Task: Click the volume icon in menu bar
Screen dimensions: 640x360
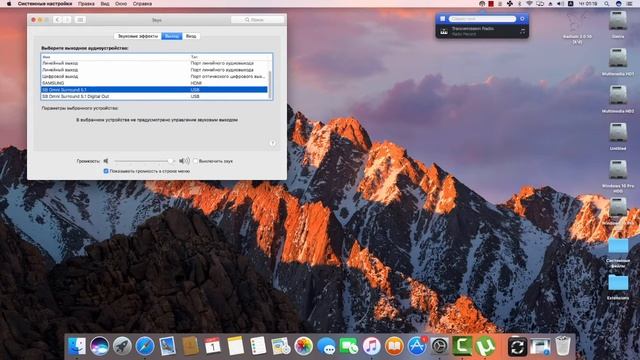Action: [x=560, y=4]
